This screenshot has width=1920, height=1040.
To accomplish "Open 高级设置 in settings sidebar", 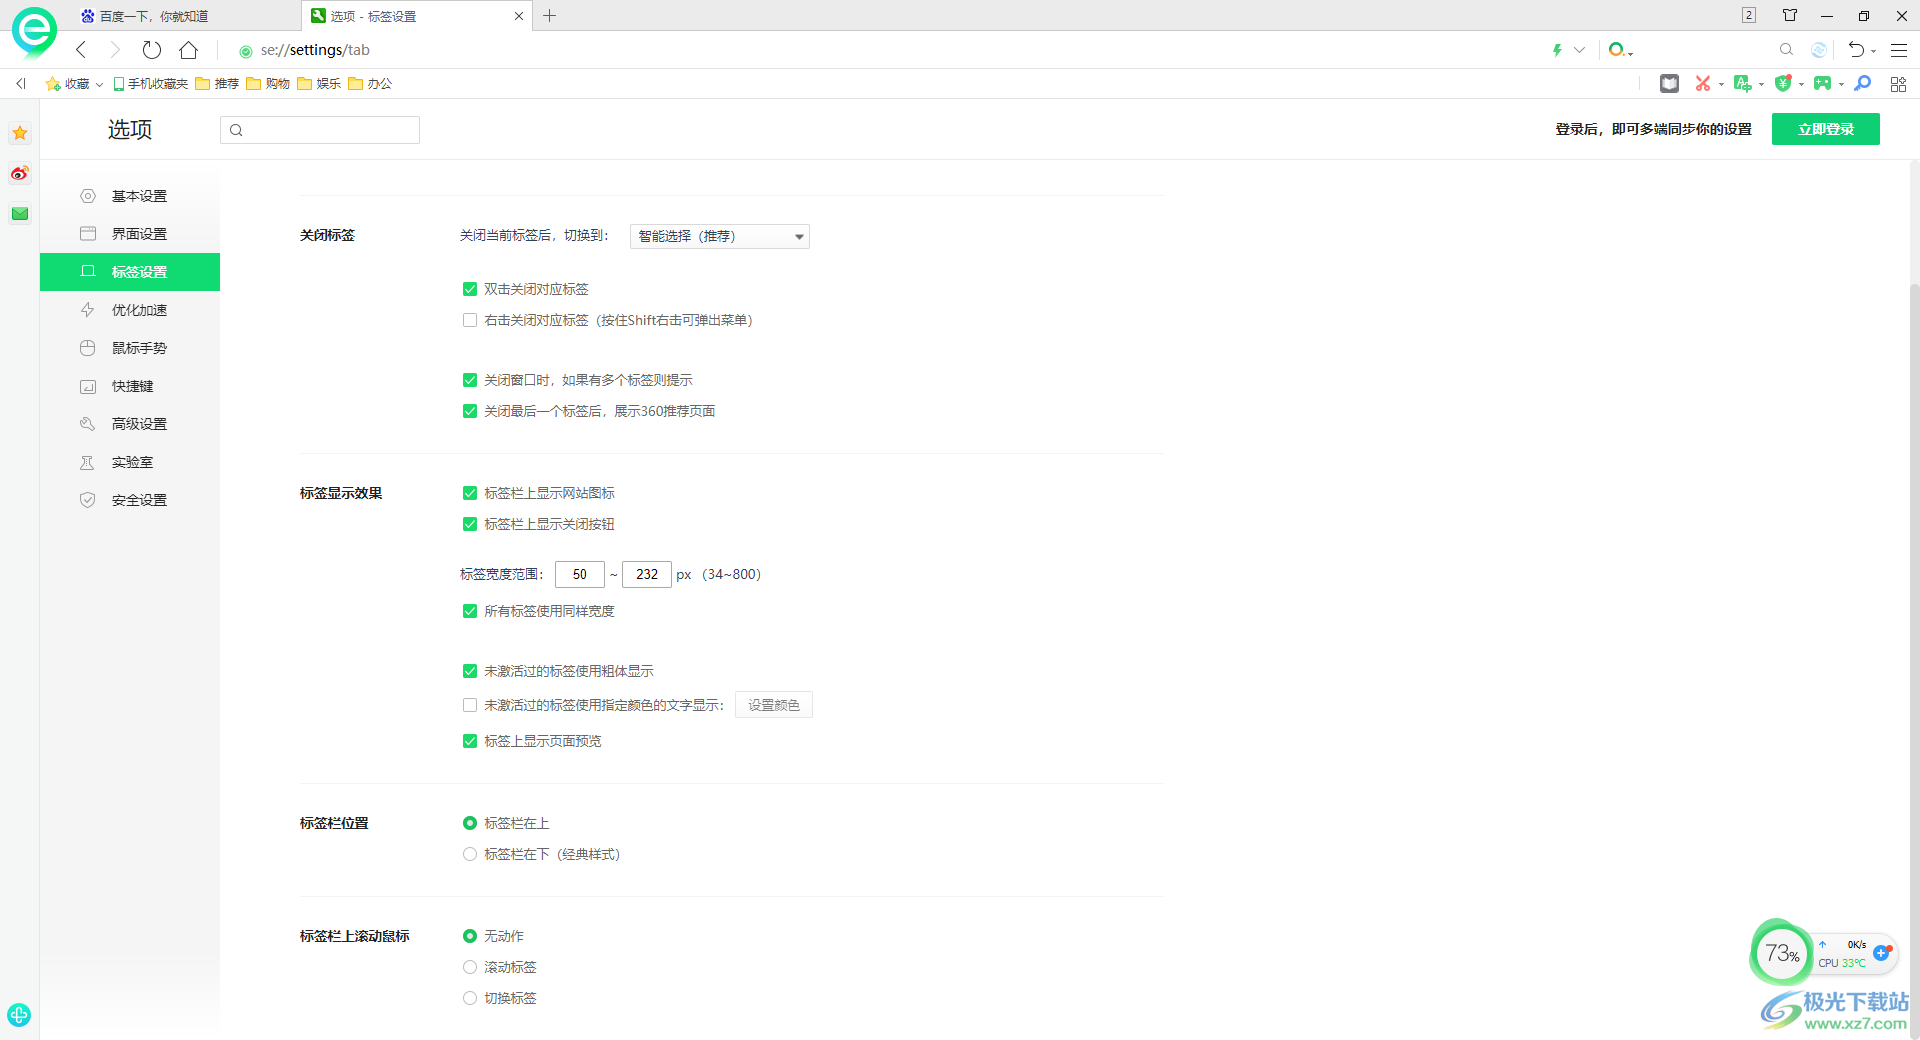I will [x=130, y=424].
